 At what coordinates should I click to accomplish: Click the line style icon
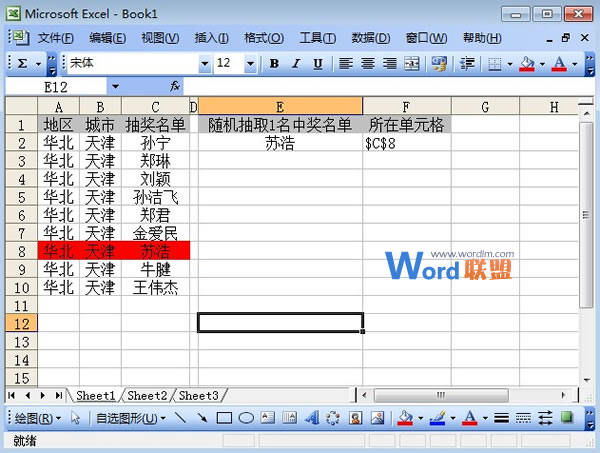(501, 418)
